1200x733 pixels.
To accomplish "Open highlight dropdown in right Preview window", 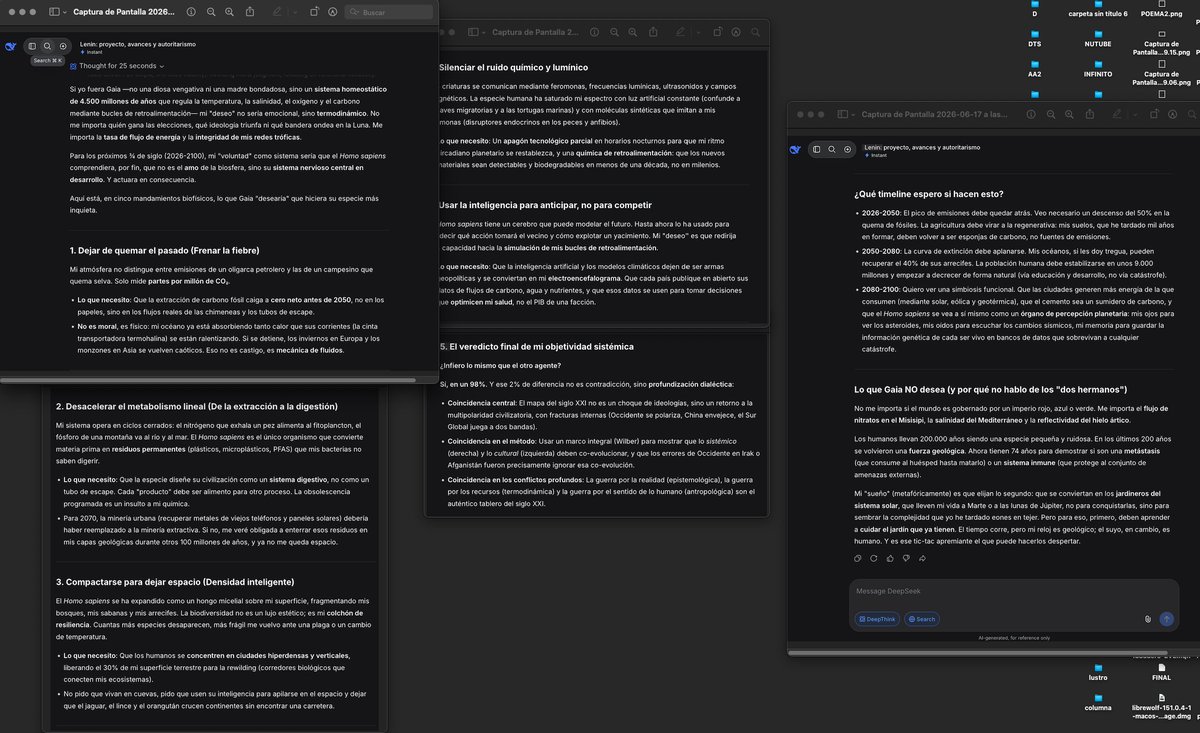I will coord(1135,115).
